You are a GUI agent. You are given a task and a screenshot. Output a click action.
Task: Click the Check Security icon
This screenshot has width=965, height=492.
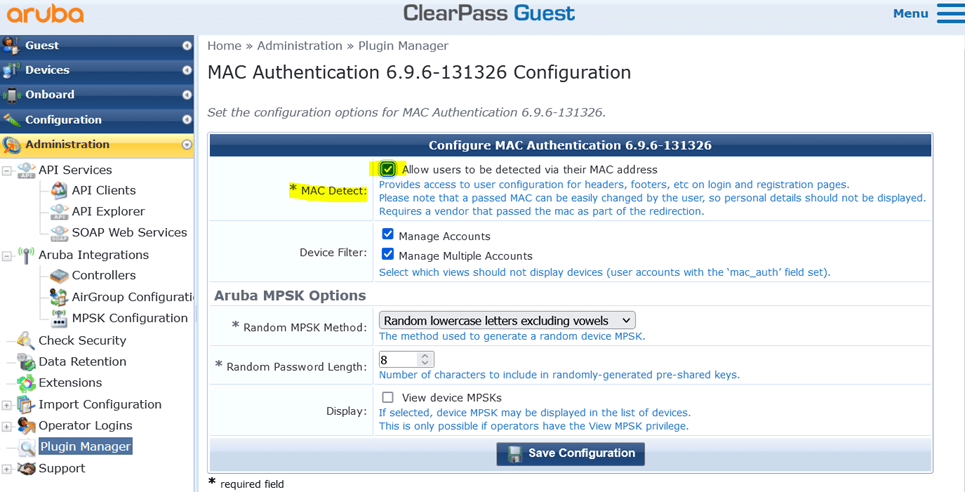click(x=26, y=340)
